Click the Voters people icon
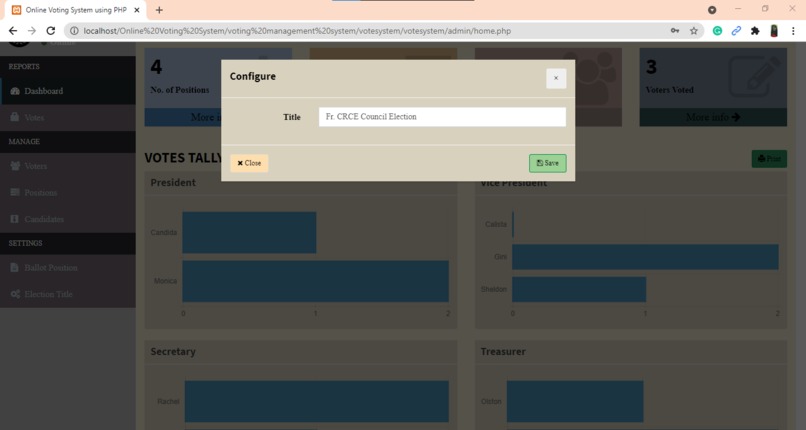 coord(15,166)
